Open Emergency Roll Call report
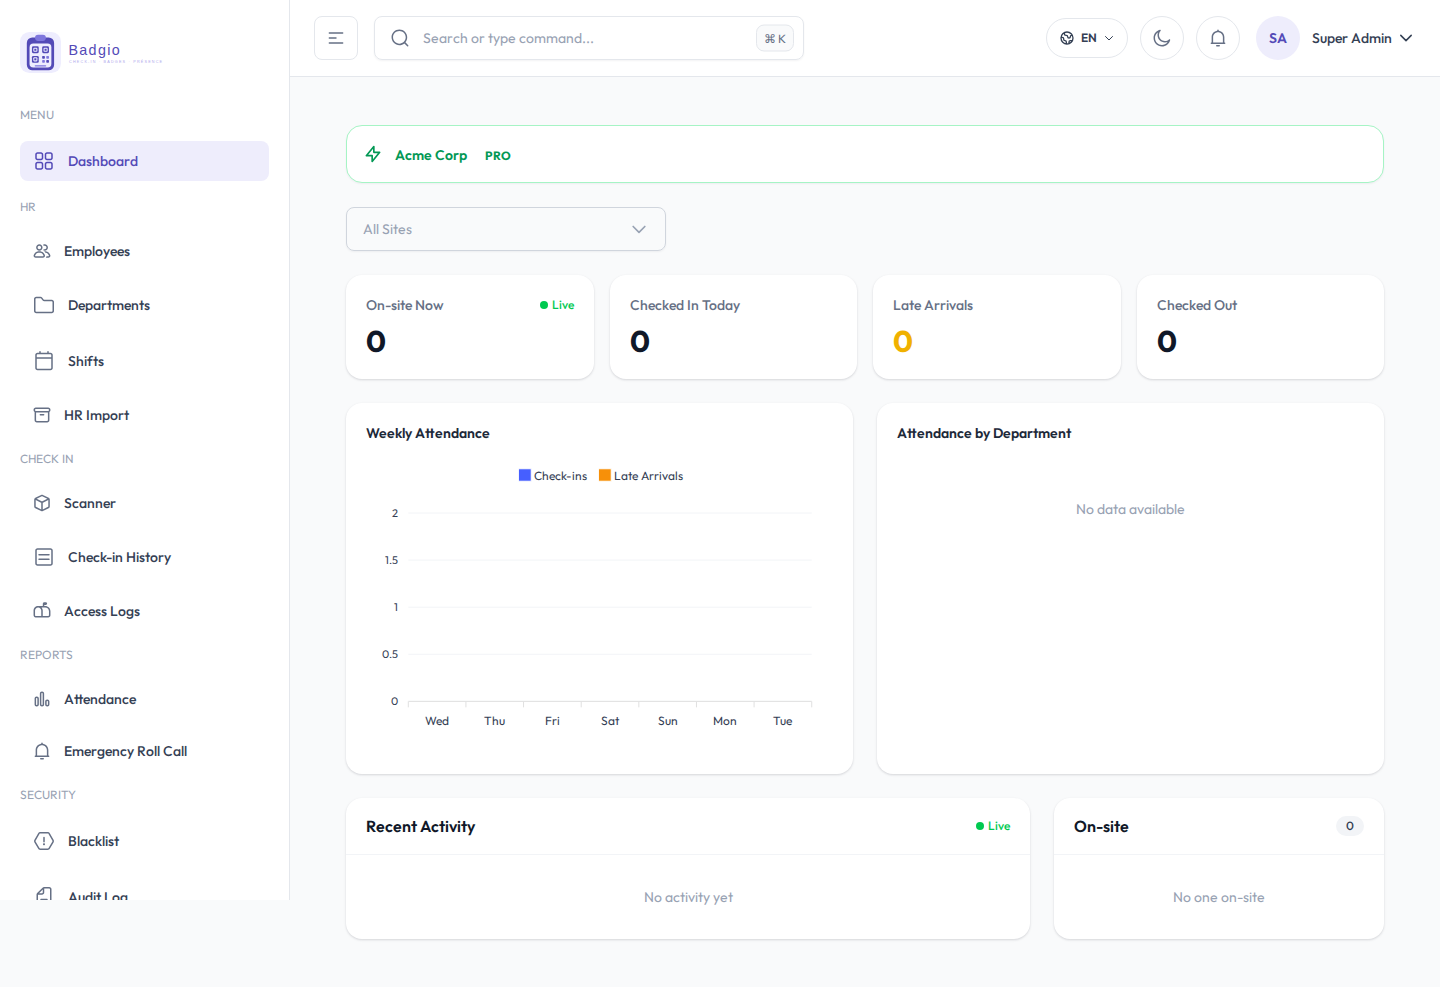Screen dimensions: 1440x987 (x=144, y=751)
